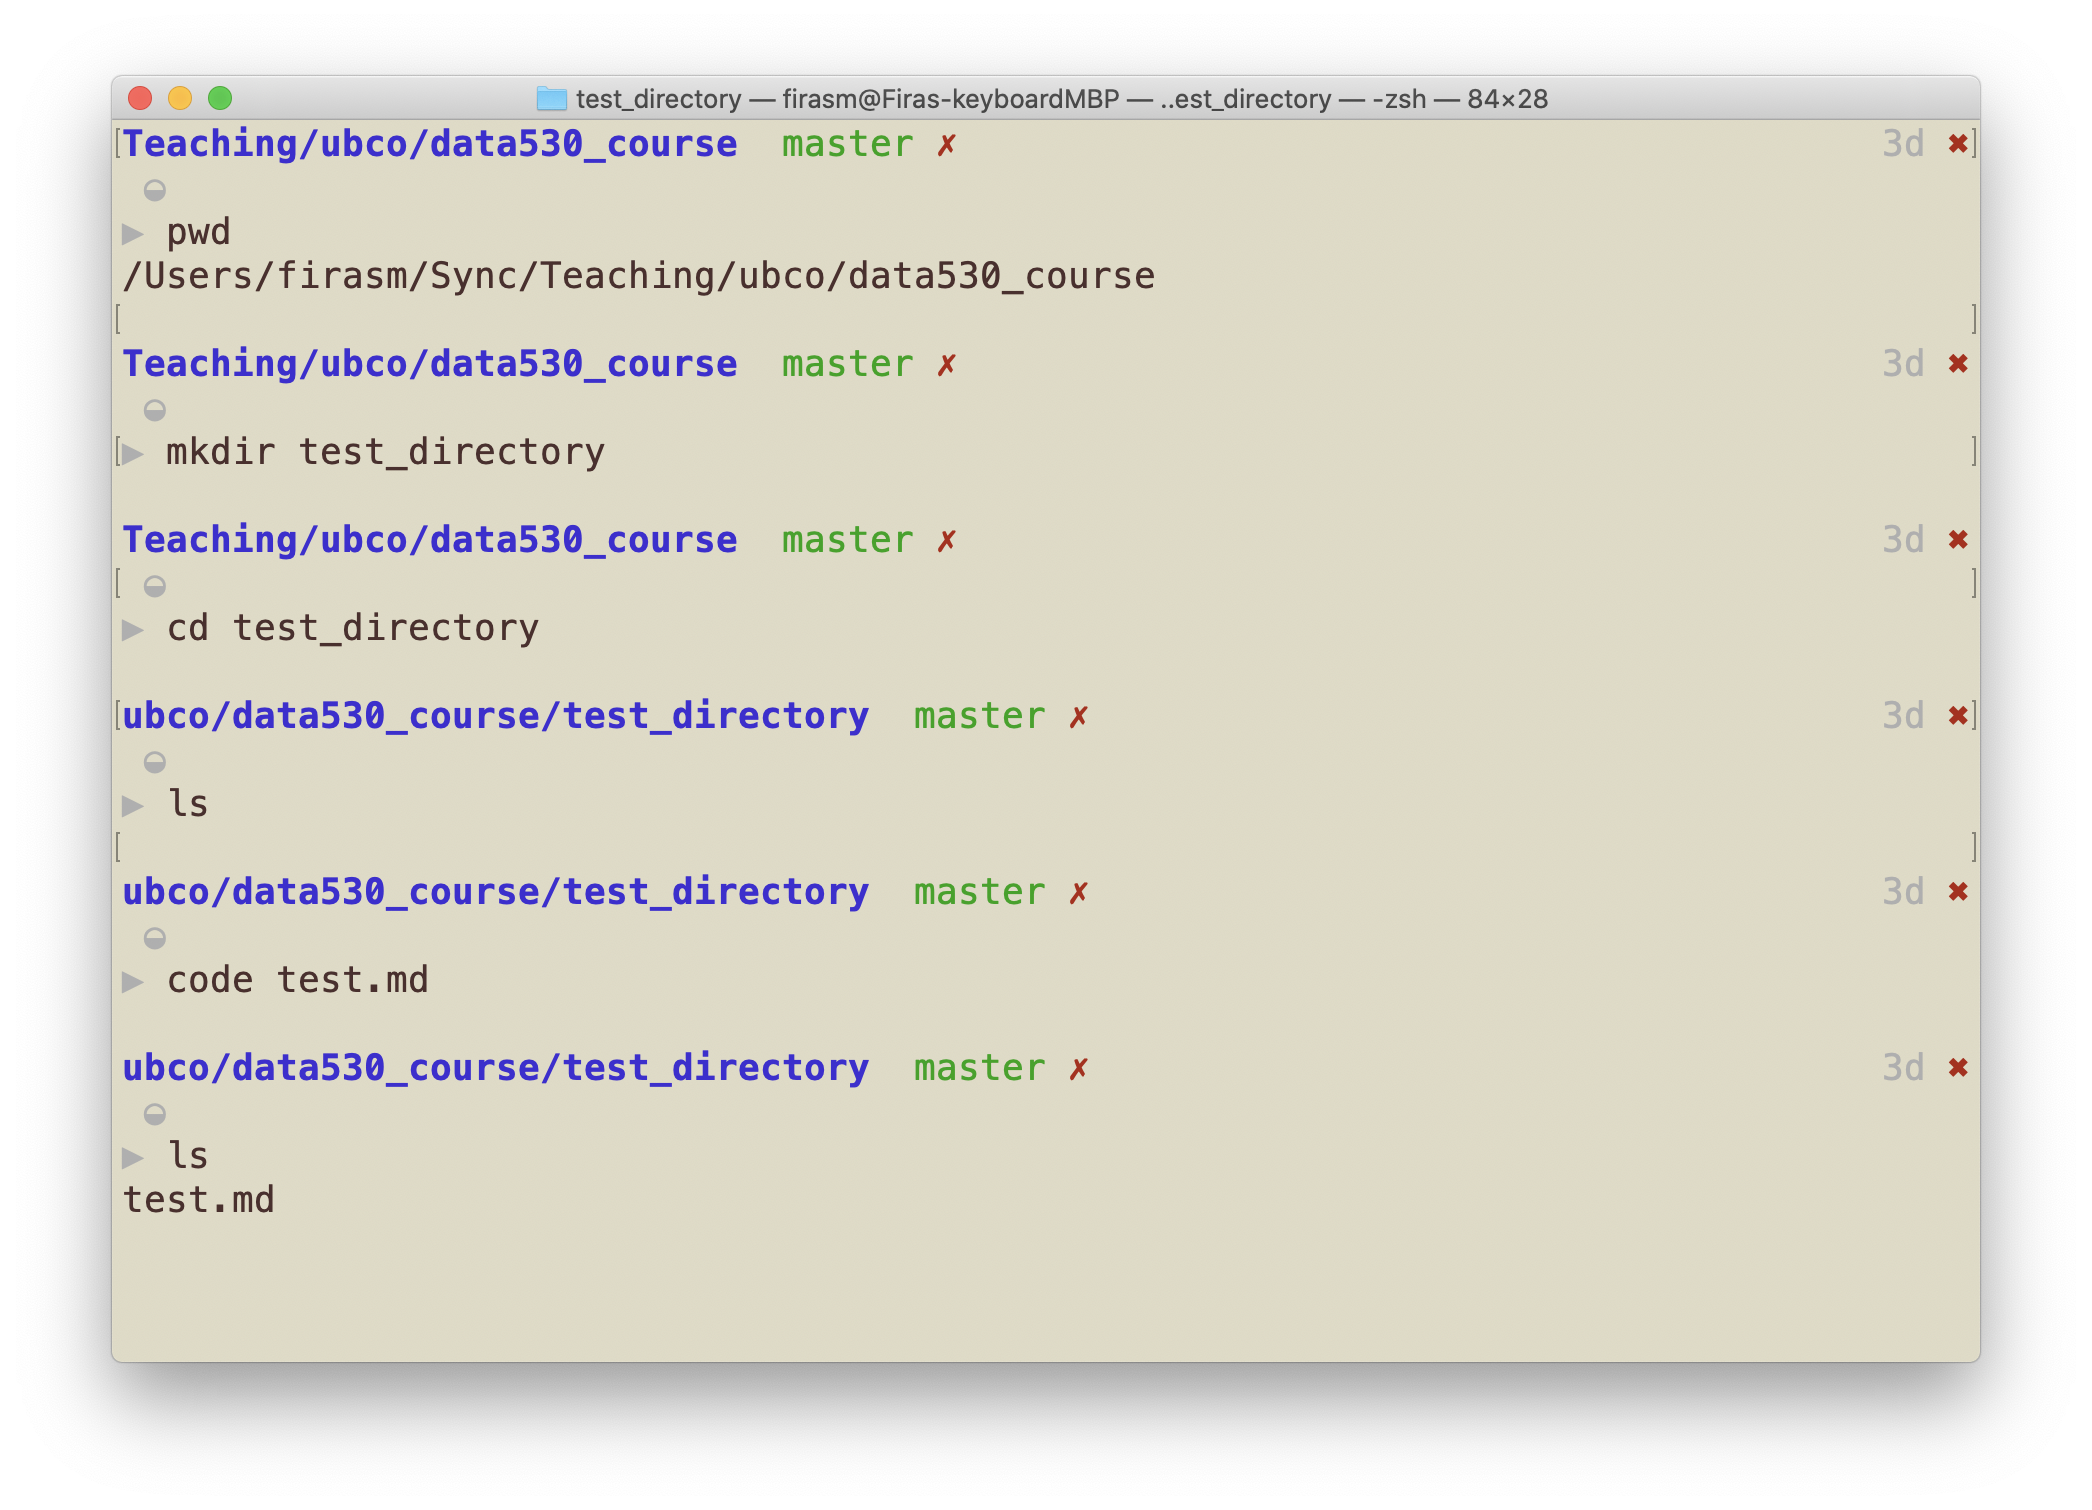The image size is (2092, 1510).
Task: Click the prompt arrow before mkdir test_directory
Action: click(133, 454)
